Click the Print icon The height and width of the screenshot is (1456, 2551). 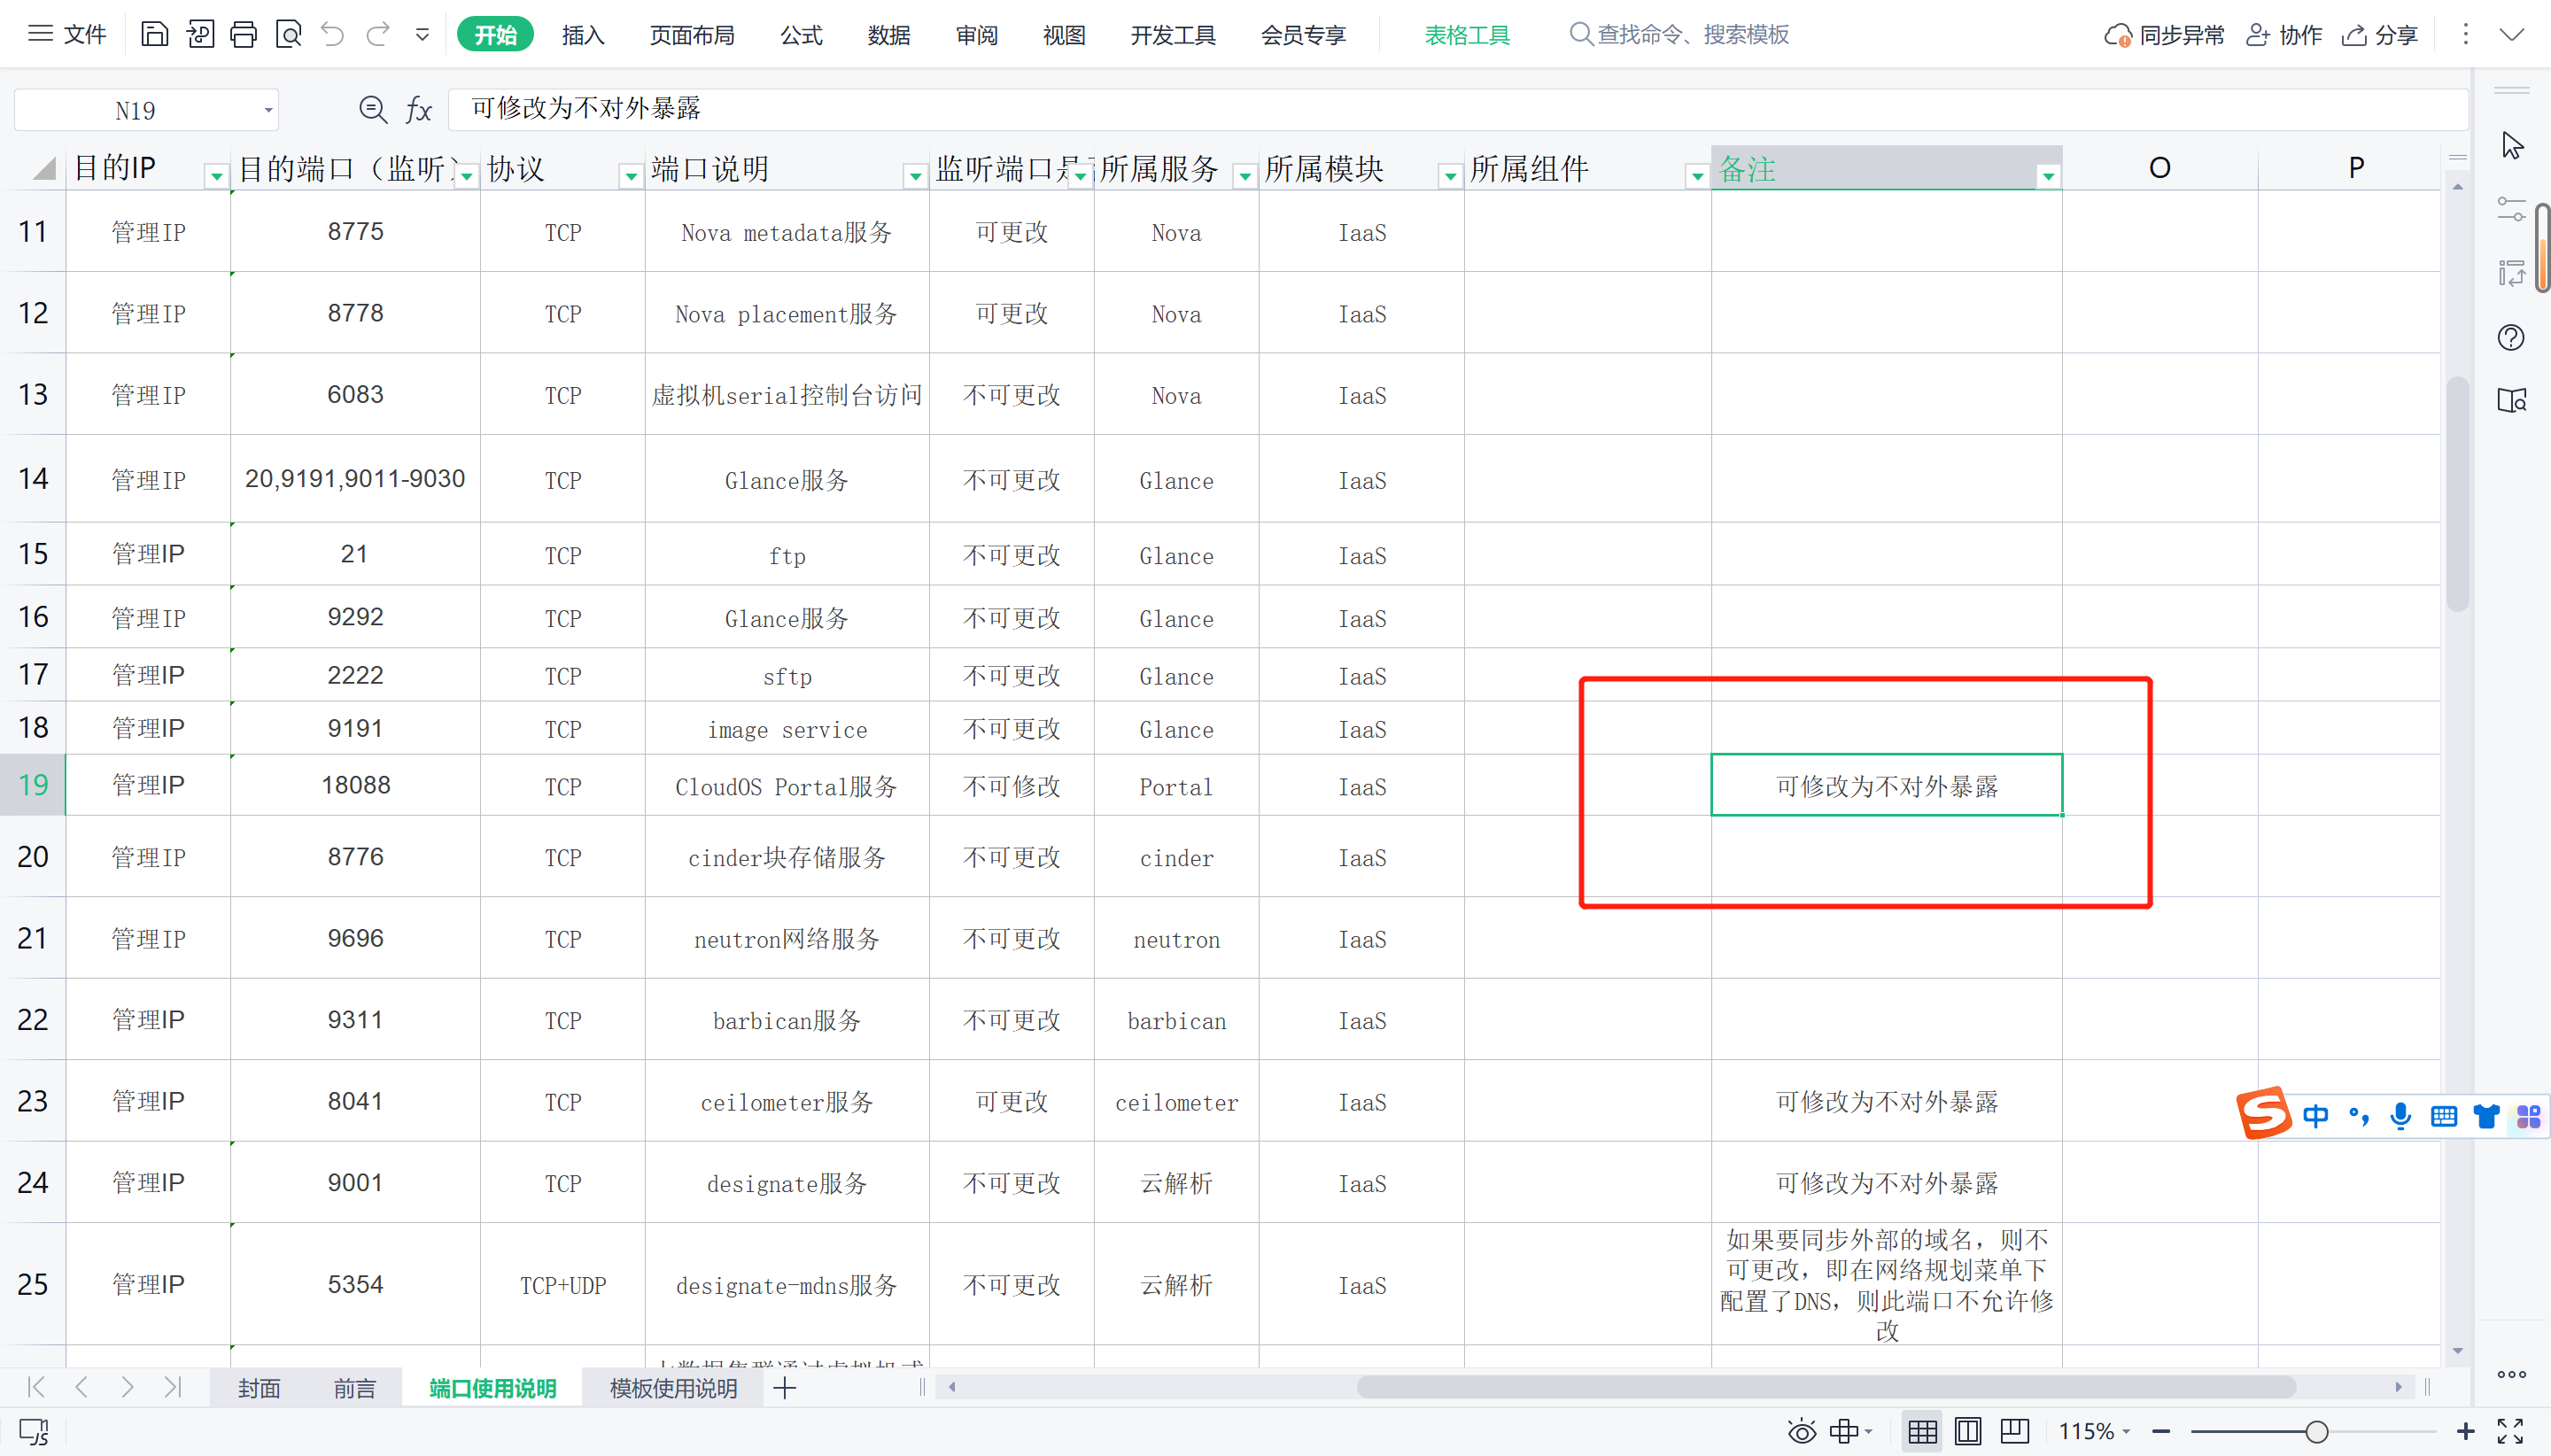click(x=243, y=35)
